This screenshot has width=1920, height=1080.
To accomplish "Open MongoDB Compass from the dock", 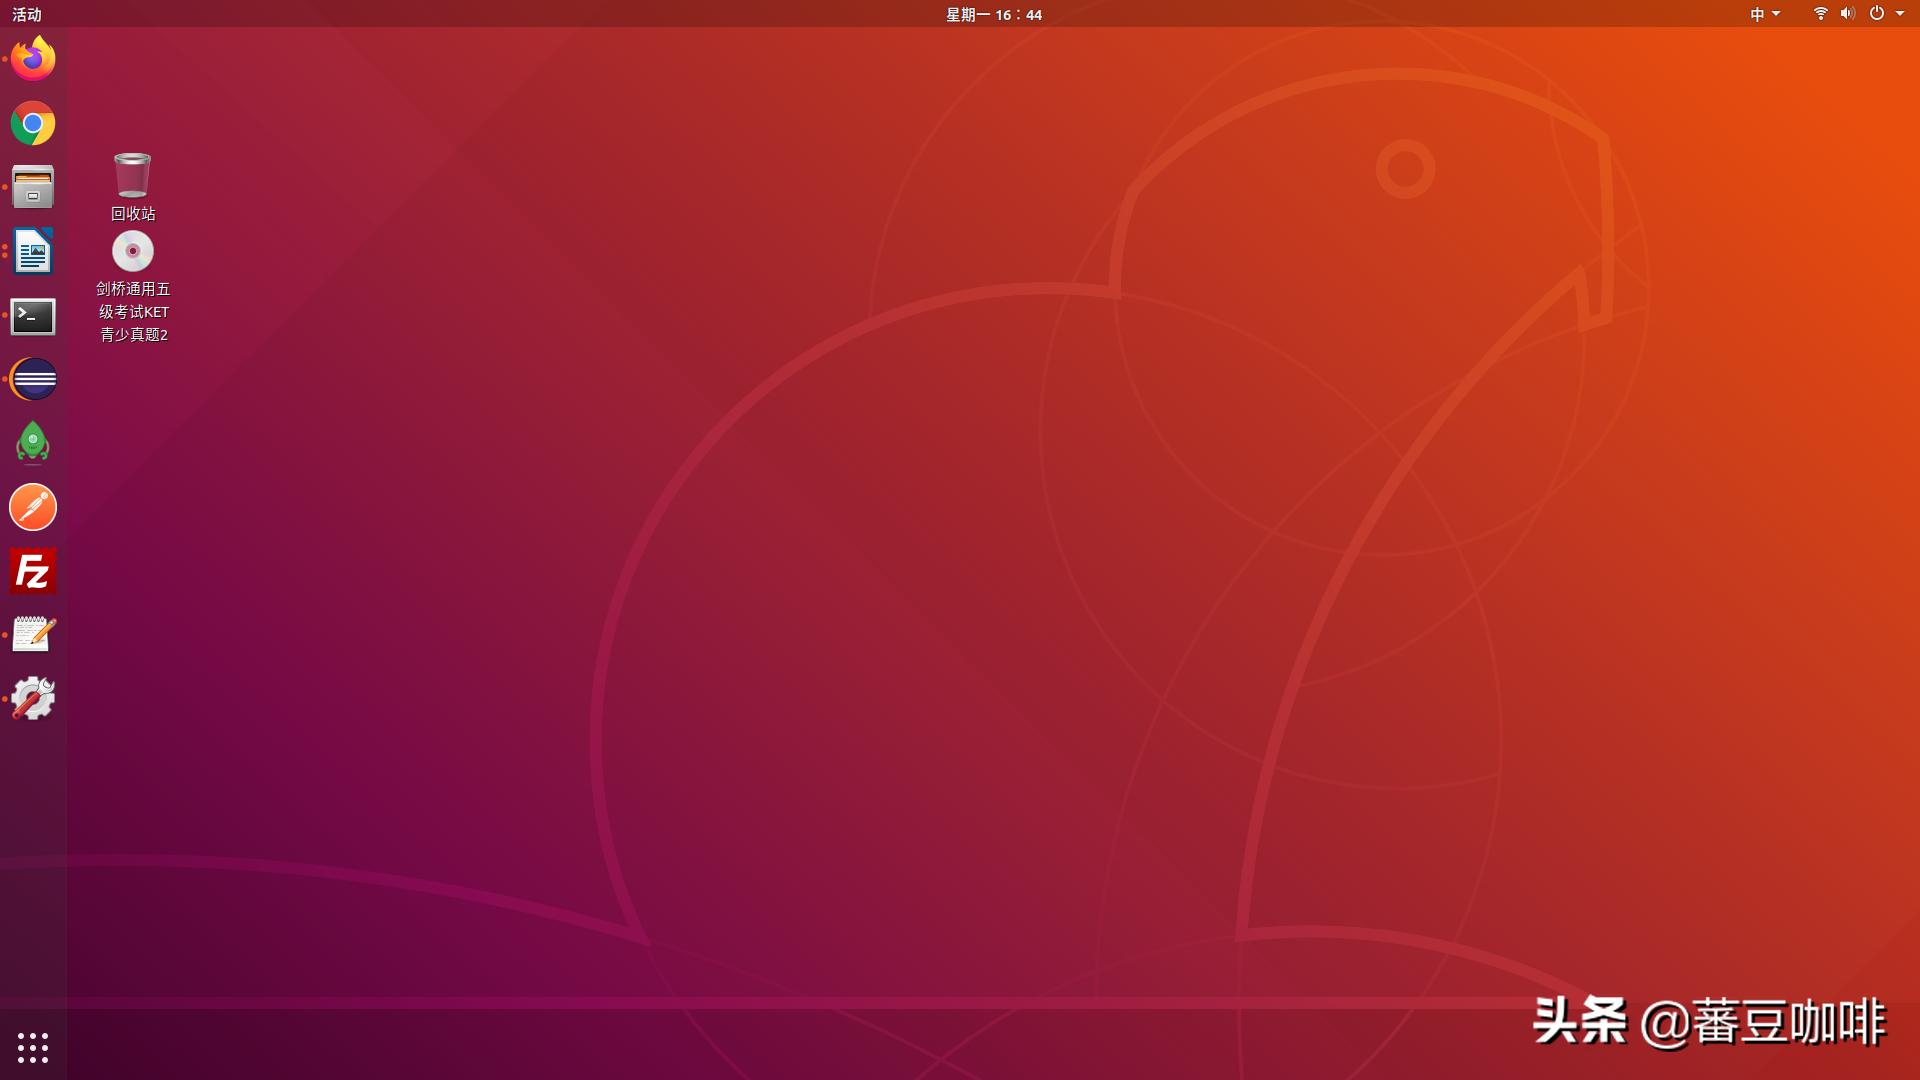I will pos(33,443).
